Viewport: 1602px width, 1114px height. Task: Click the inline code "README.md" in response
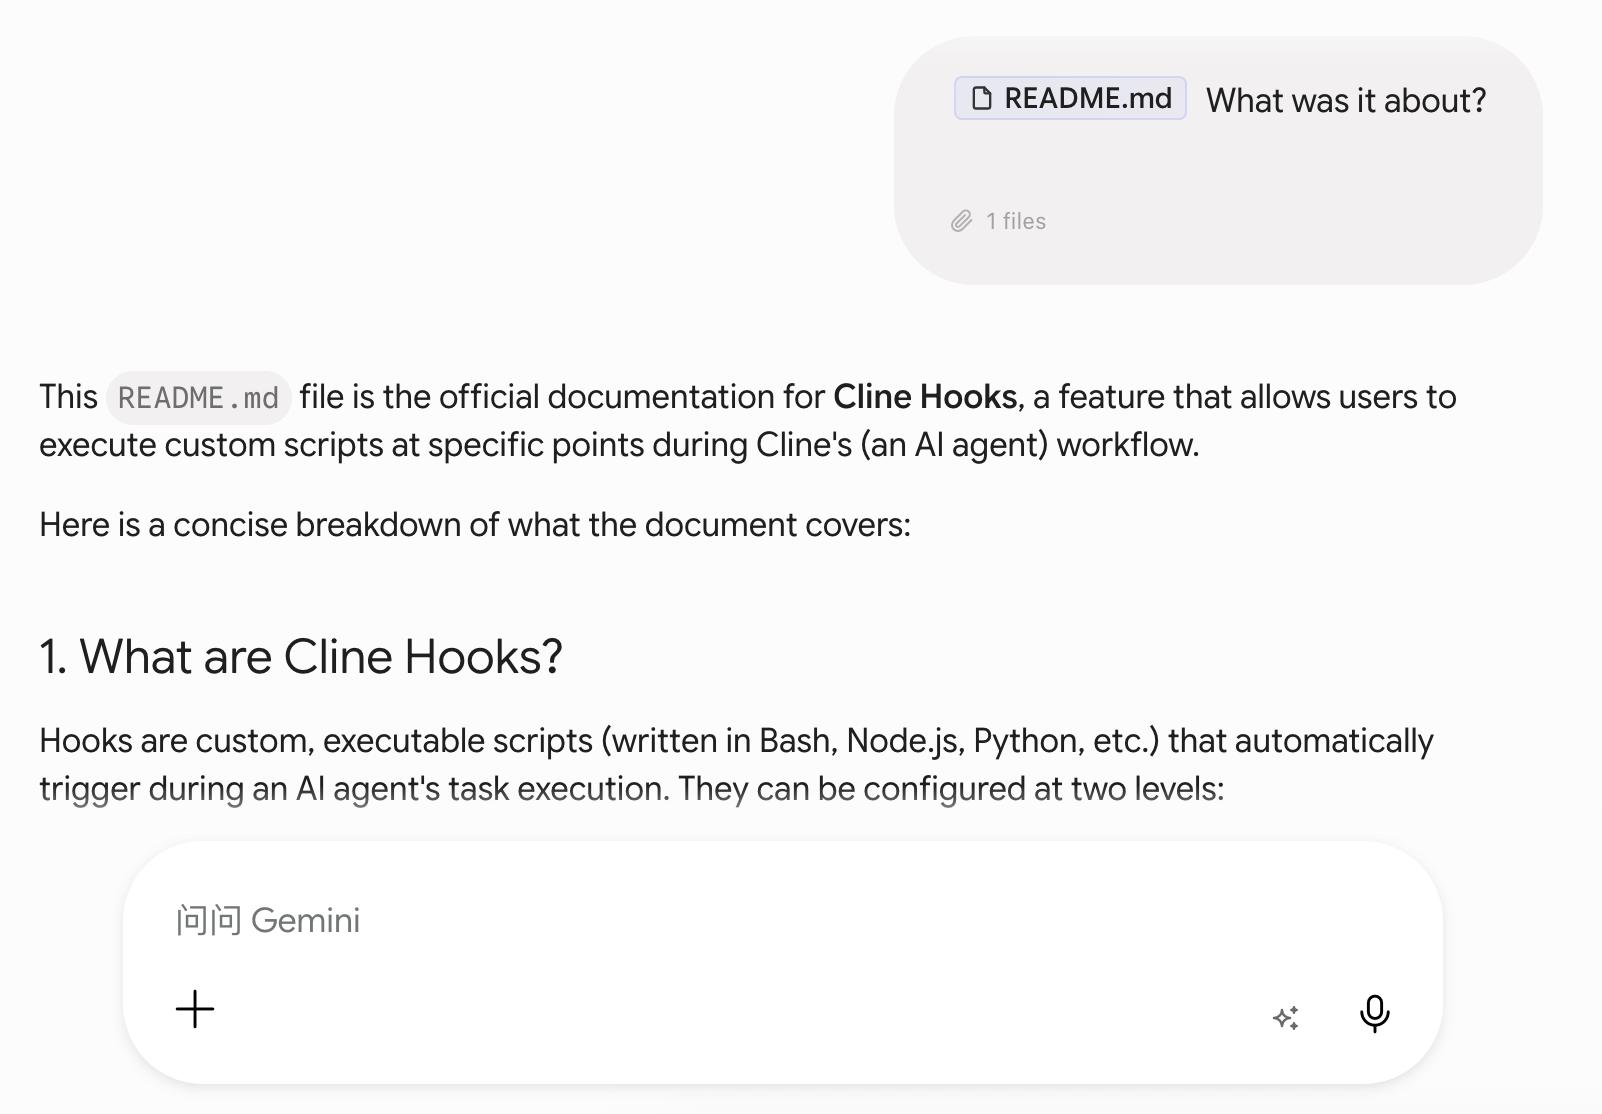click(198, 398)
